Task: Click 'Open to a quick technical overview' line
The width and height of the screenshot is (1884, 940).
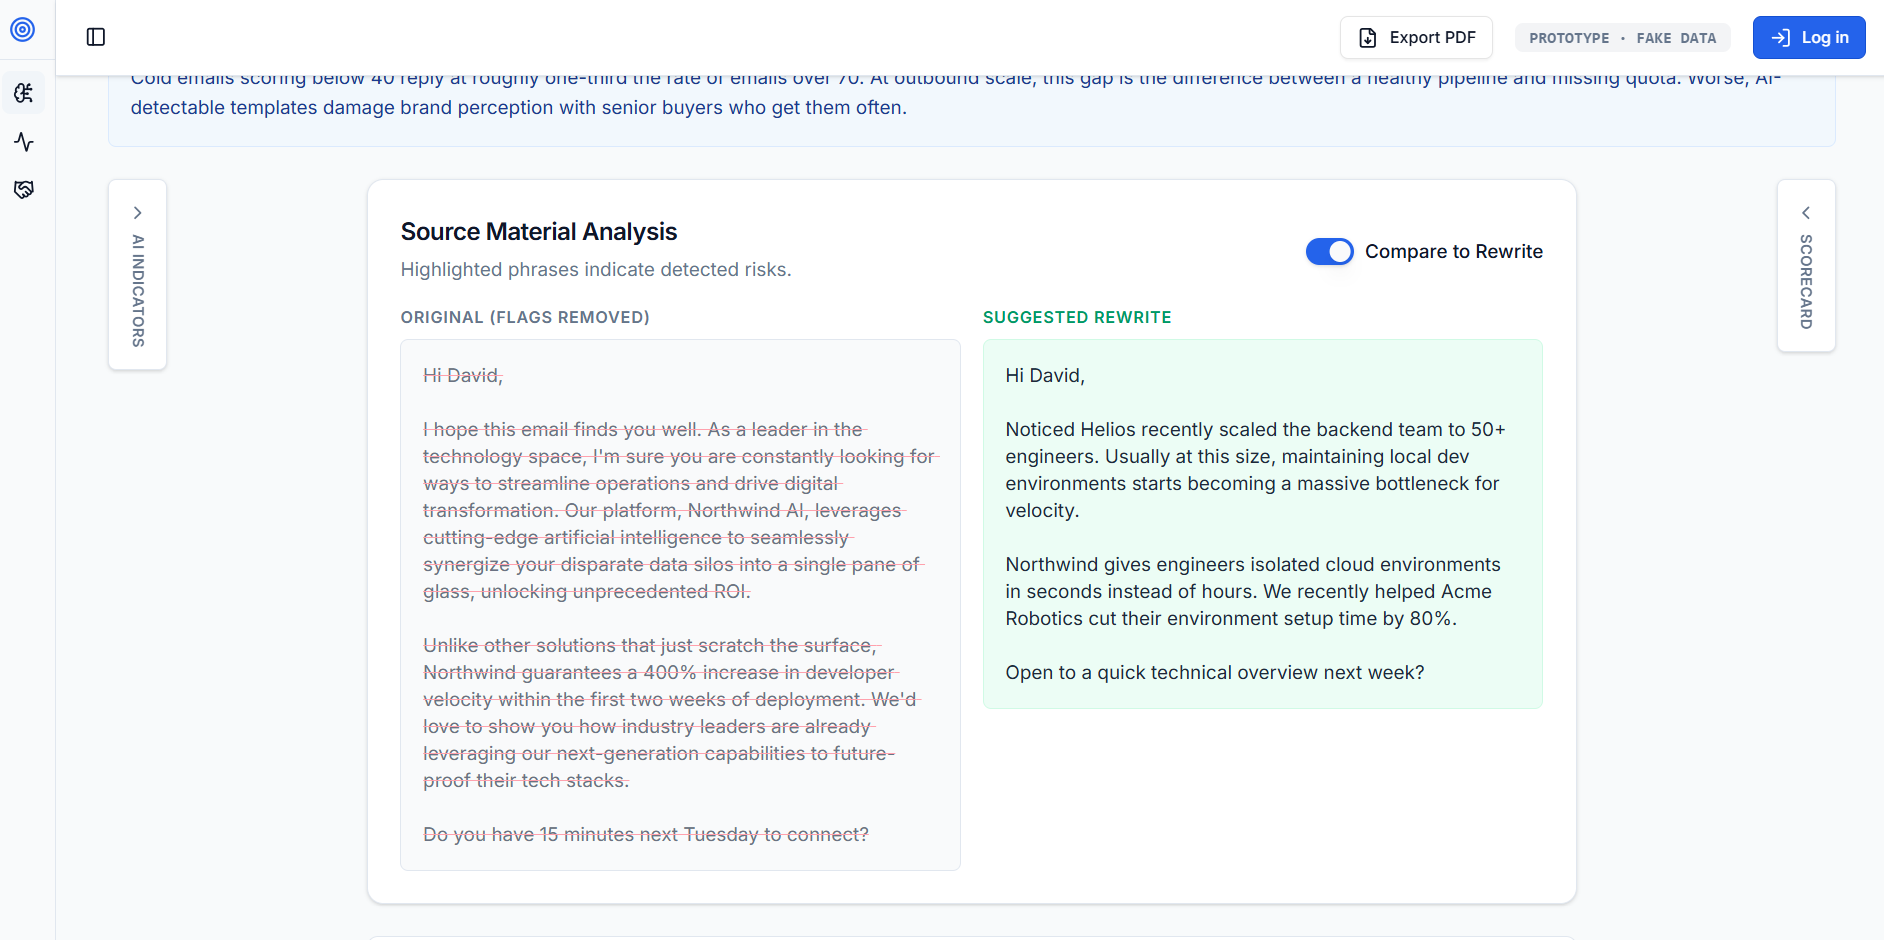Action: 1215,673
